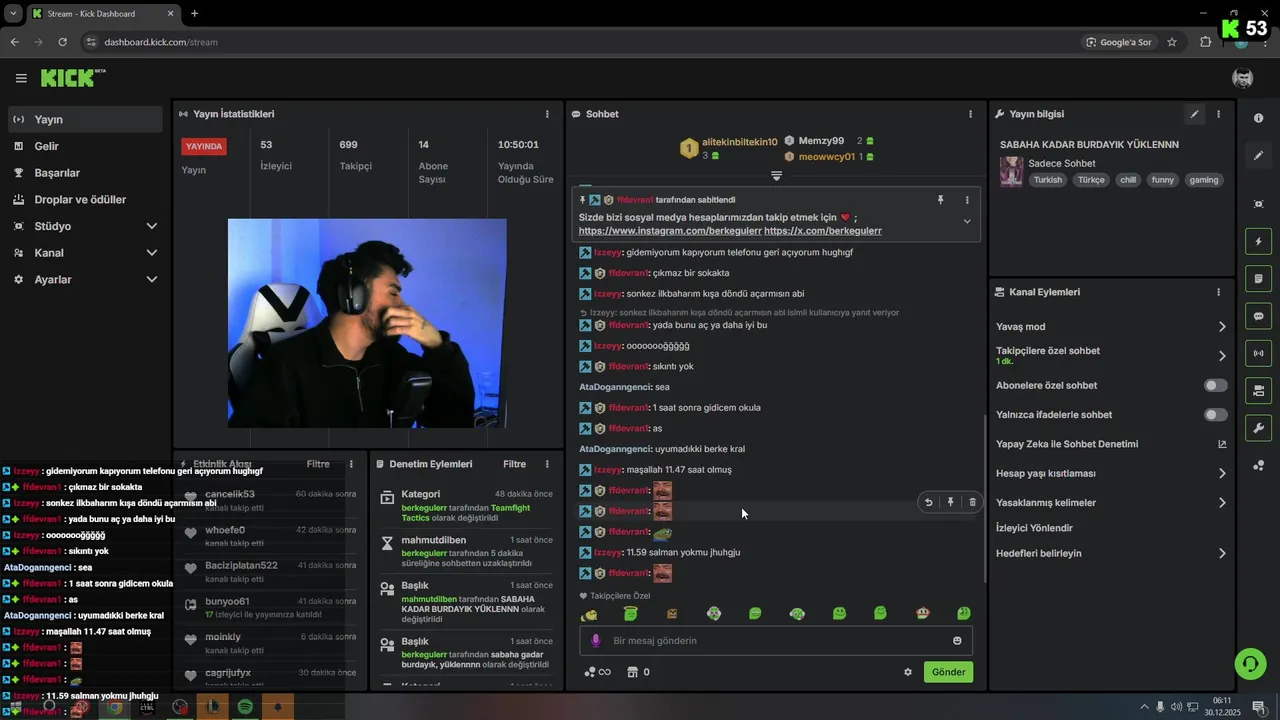Image resolution: width=1280 pixels, height=720 pixels.
Task: Enable Abonelere özel sohbet toggle
Action: [x=1216, y=386]
